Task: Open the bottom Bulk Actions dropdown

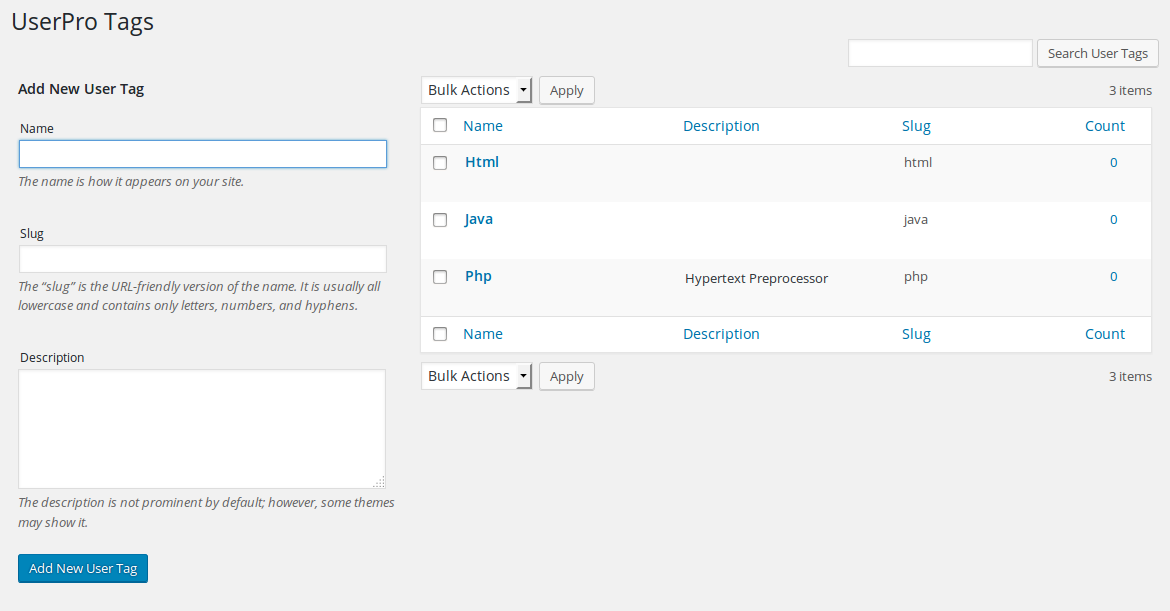Action: (x=476, y=376)
